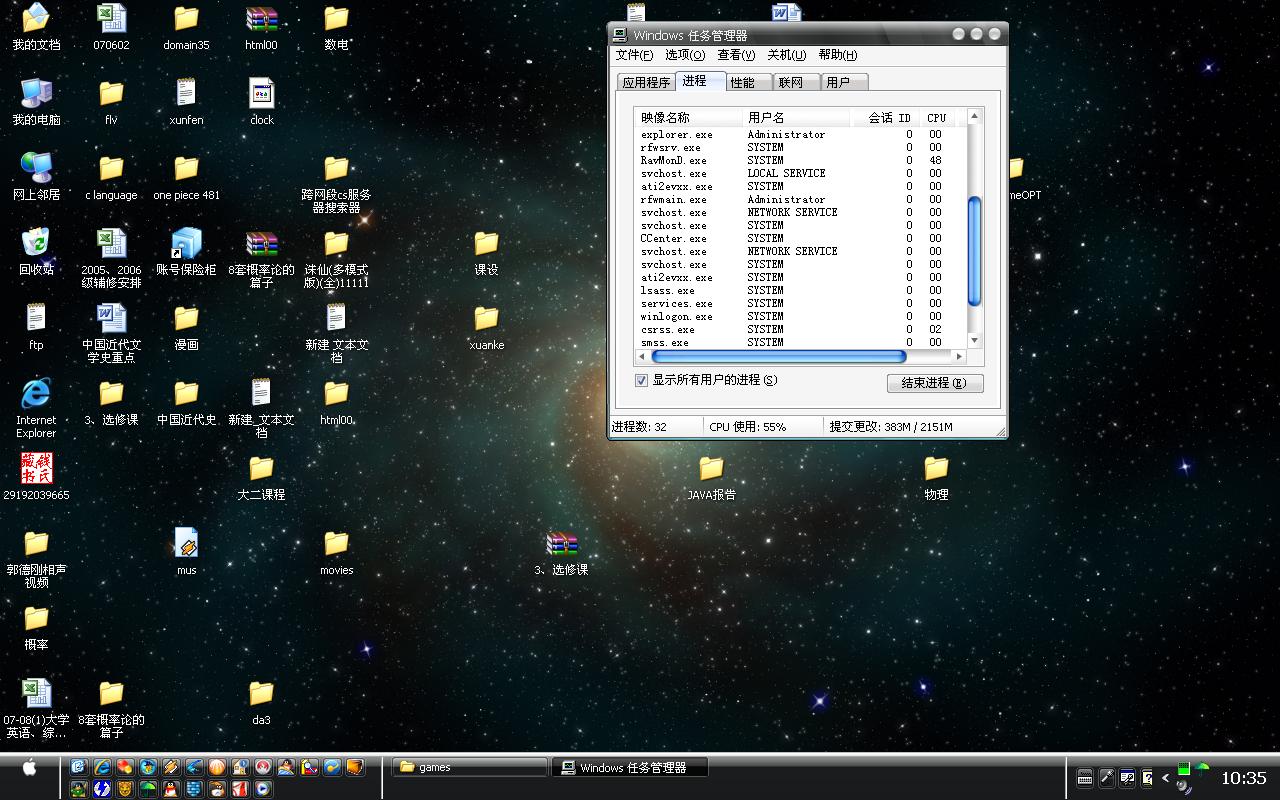
Task: Click the QQ penguin quick launch icon
Action: (x=170, y=789)
